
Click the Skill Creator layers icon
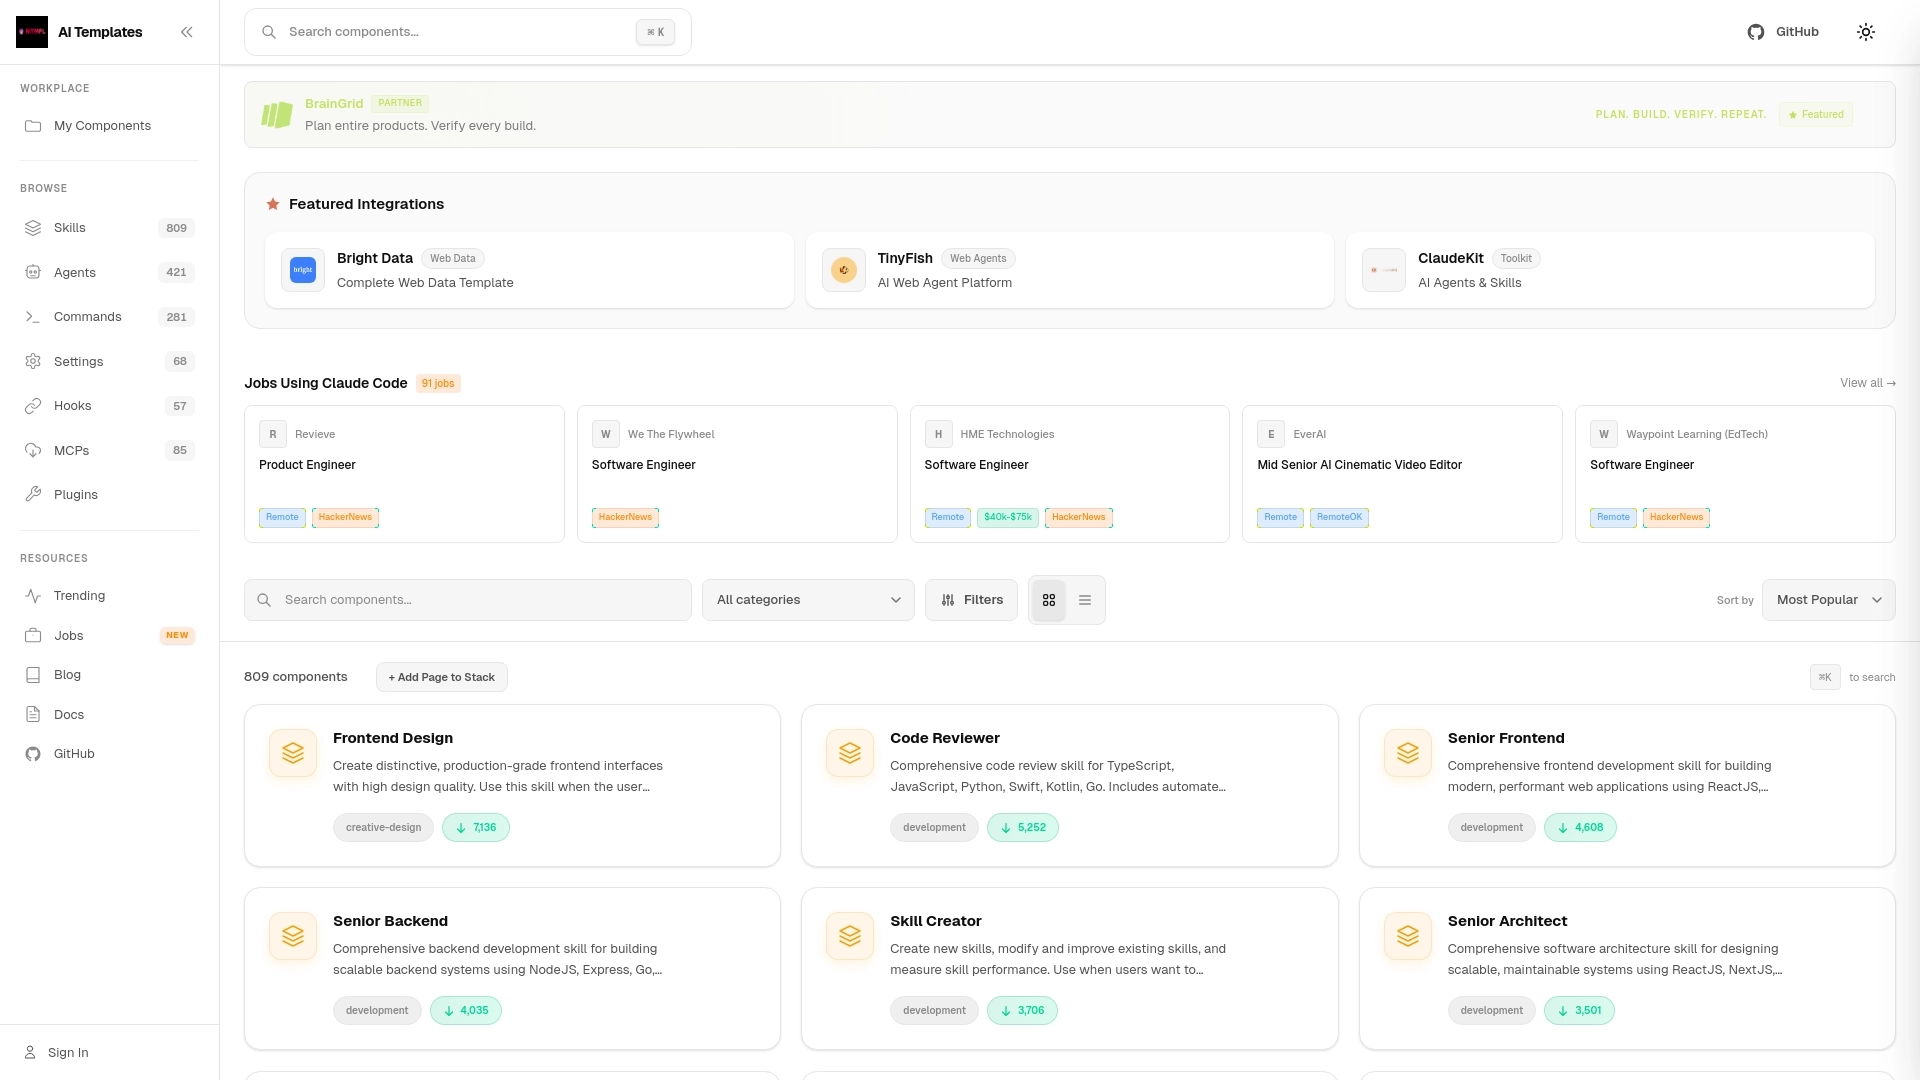[x=850, y=936]
